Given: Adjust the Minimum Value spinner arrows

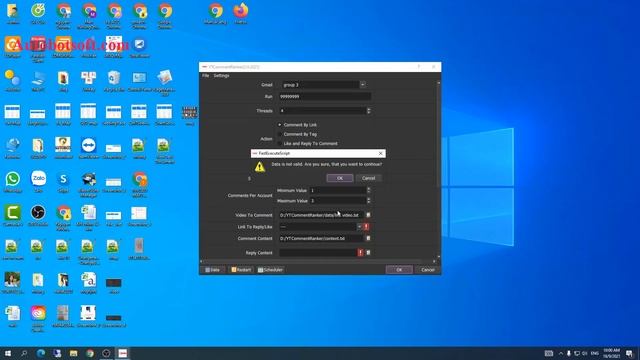Looking at the screenshot, I should click(369, 190).
